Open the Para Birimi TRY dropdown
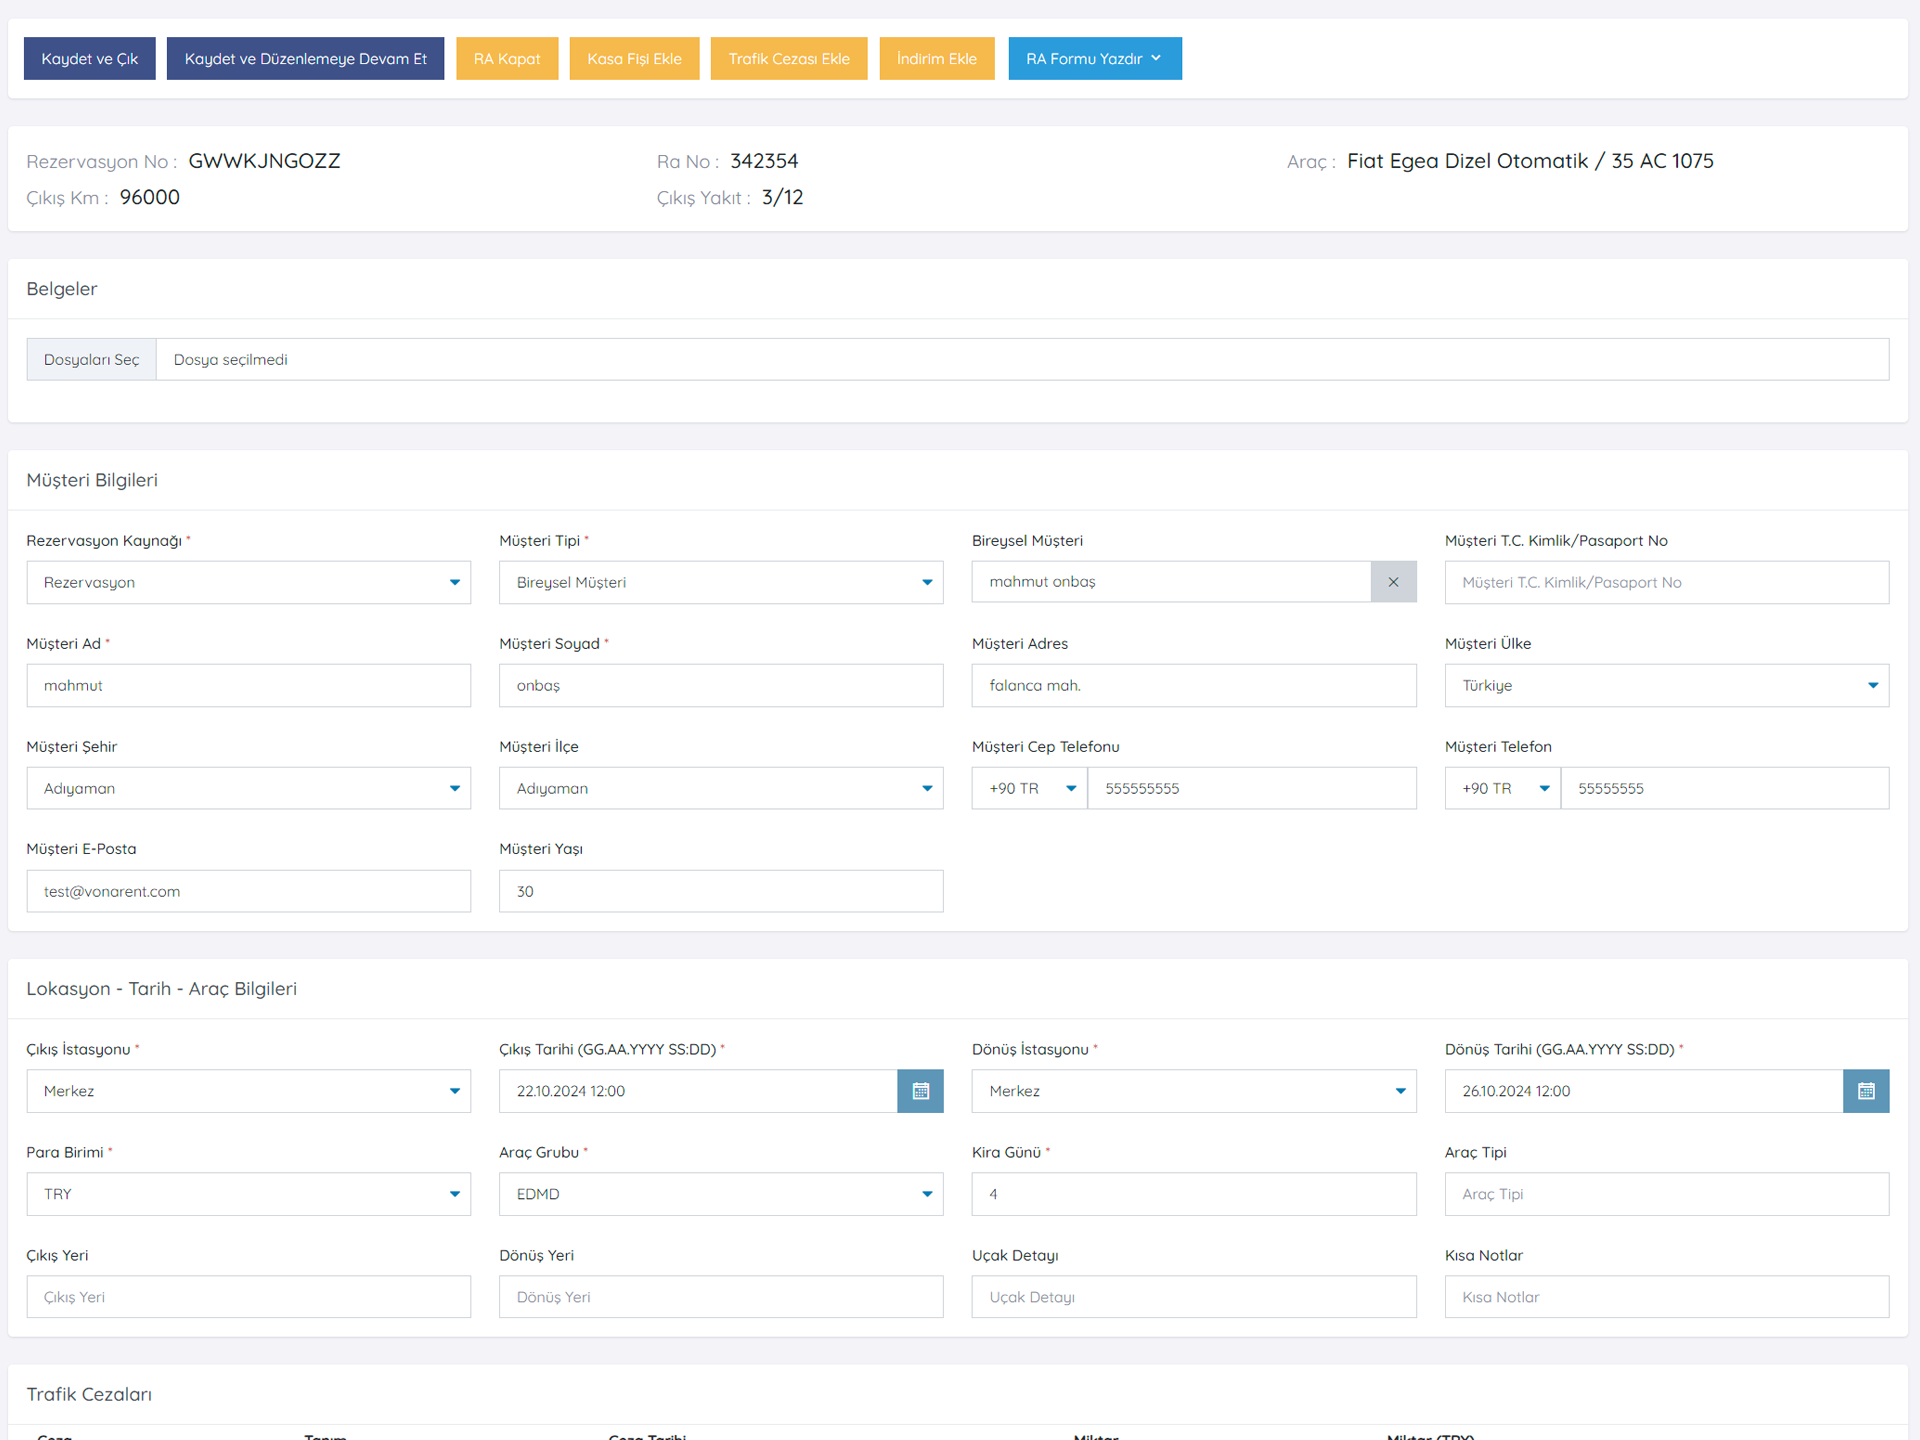This screenshot has width=1920, height=1440. click(248, 1194)
